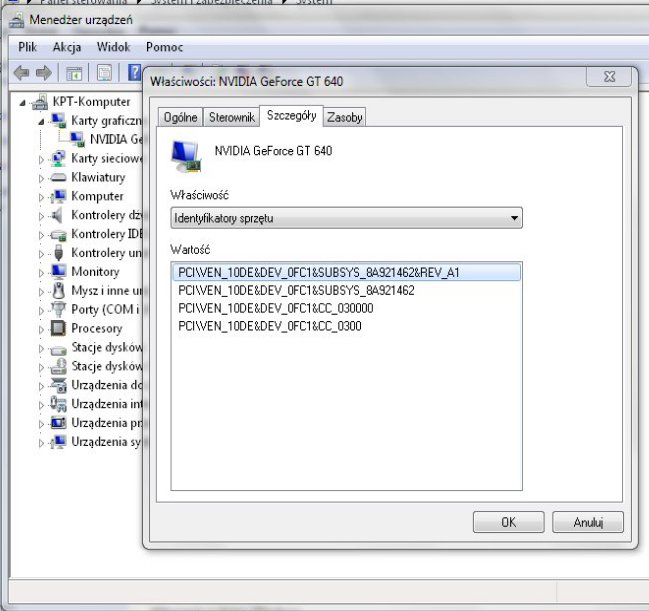
Task: Switch to the Sterownik tab
Action: [x=232, y=117]
